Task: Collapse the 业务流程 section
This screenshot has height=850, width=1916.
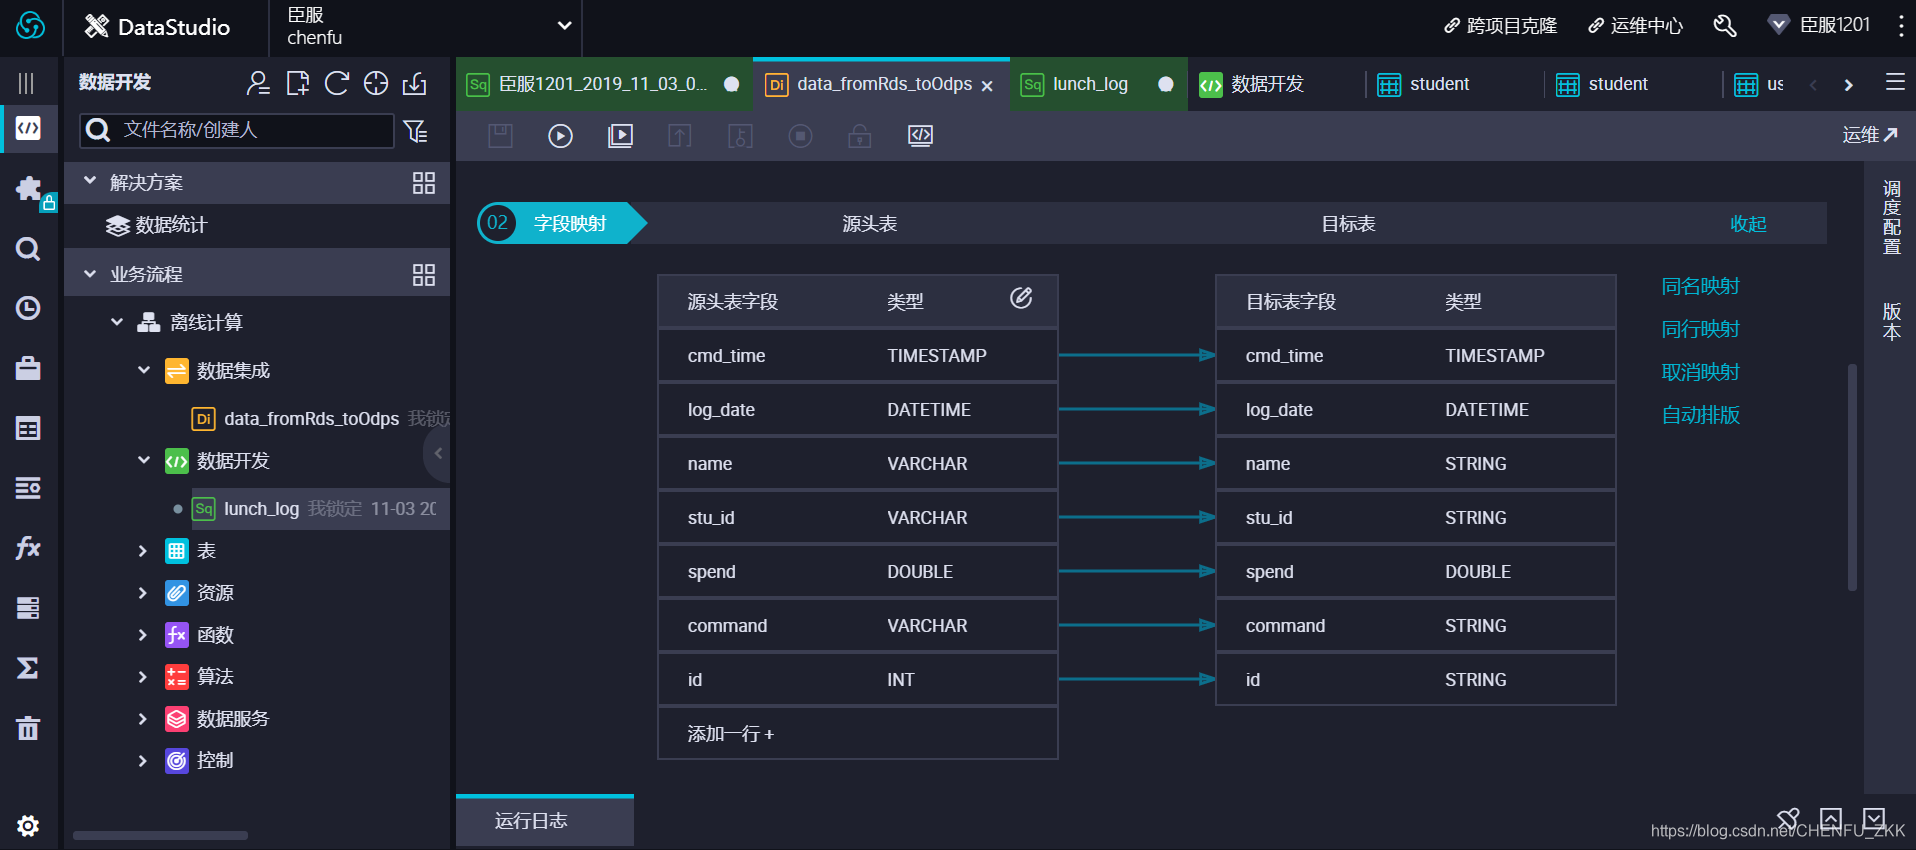Action: click(x=90, y=273)
